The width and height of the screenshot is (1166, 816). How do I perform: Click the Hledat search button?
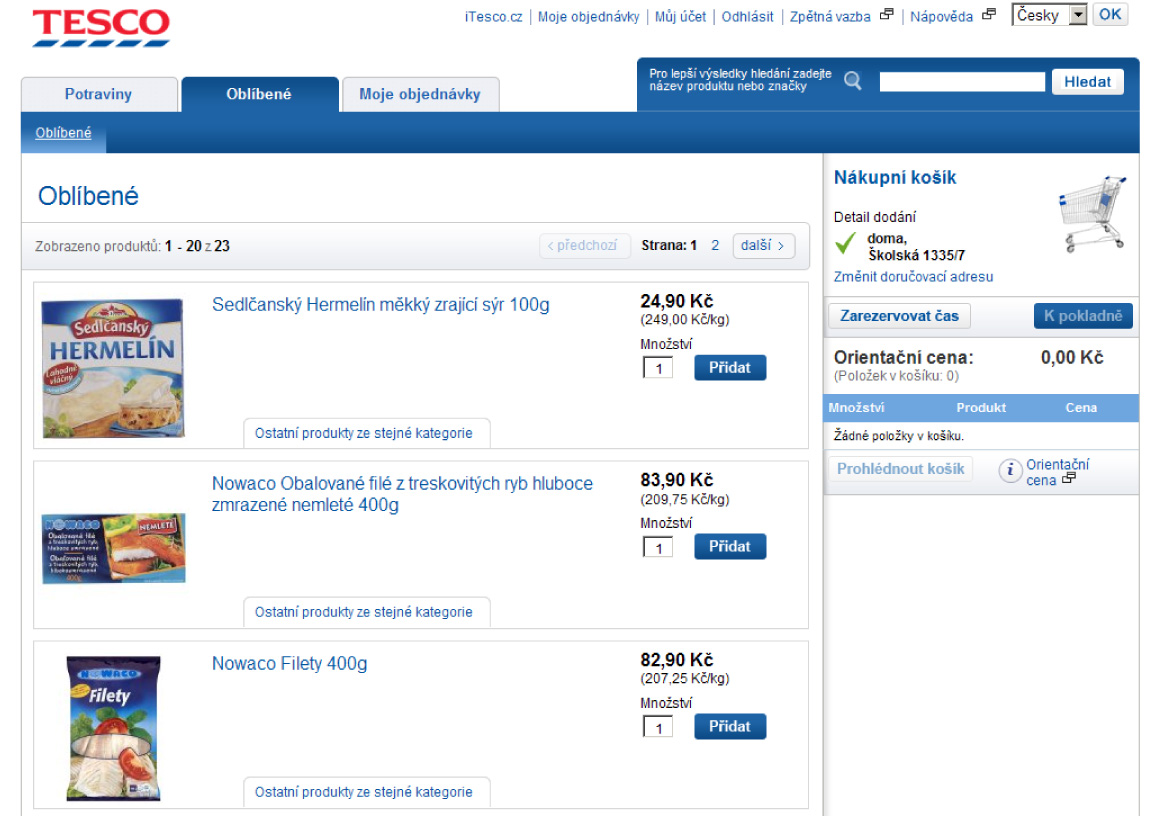click(1087, 82)
